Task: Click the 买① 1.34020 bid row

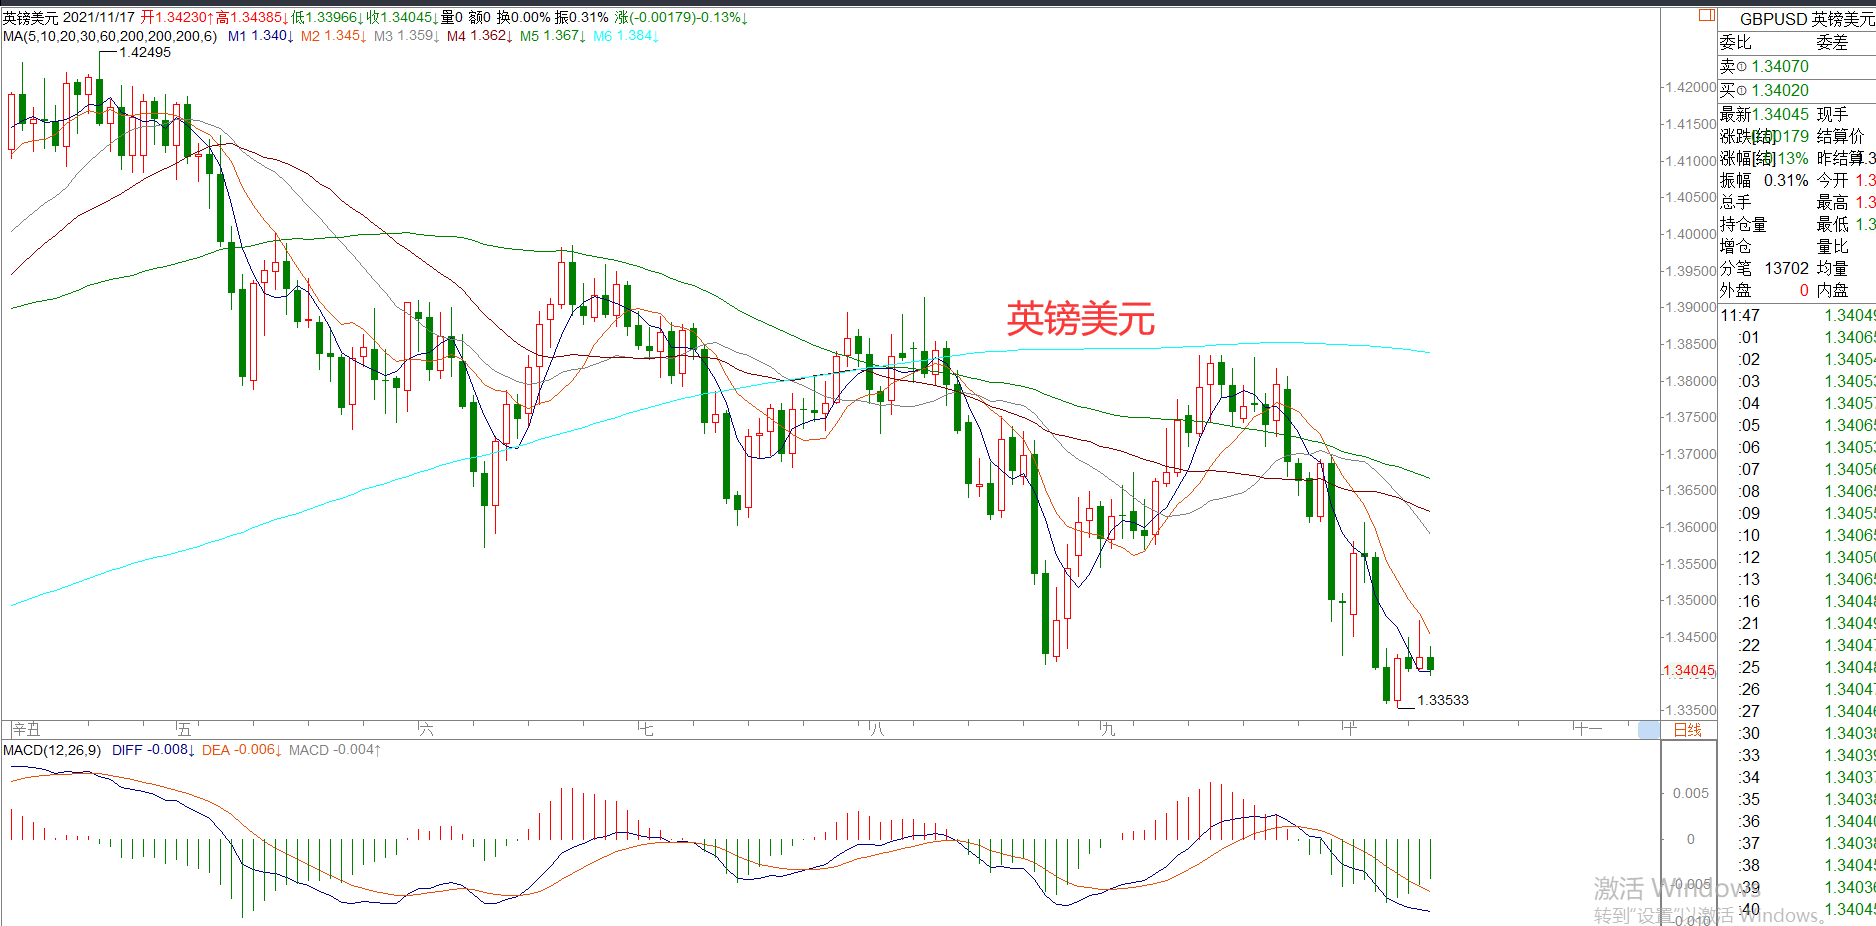Action: (x=1797, y=90)
